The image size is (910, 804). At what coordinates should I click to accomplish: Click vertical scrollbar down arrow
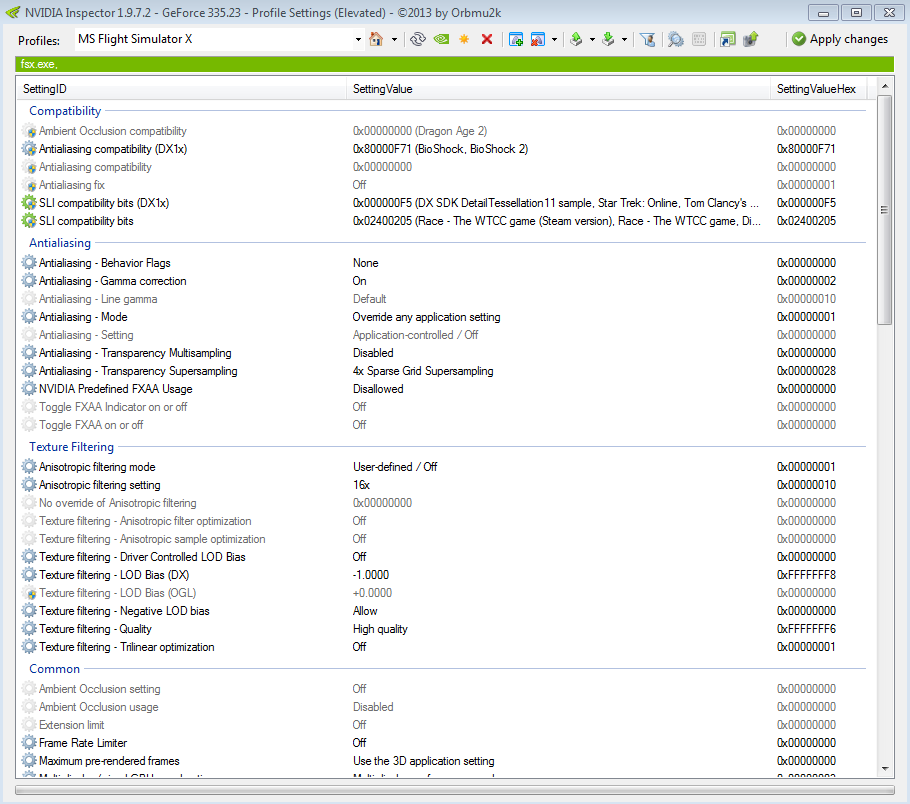(x=884, y=769)
